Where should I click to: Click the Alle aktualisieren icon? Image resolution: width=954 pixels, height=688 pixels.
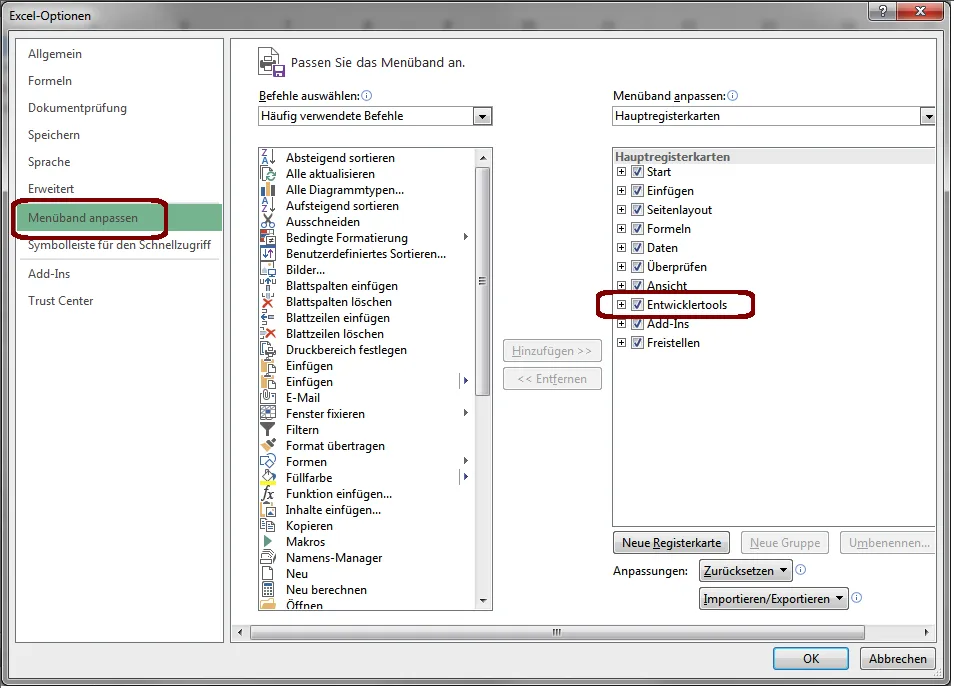(x=267, y=174)
